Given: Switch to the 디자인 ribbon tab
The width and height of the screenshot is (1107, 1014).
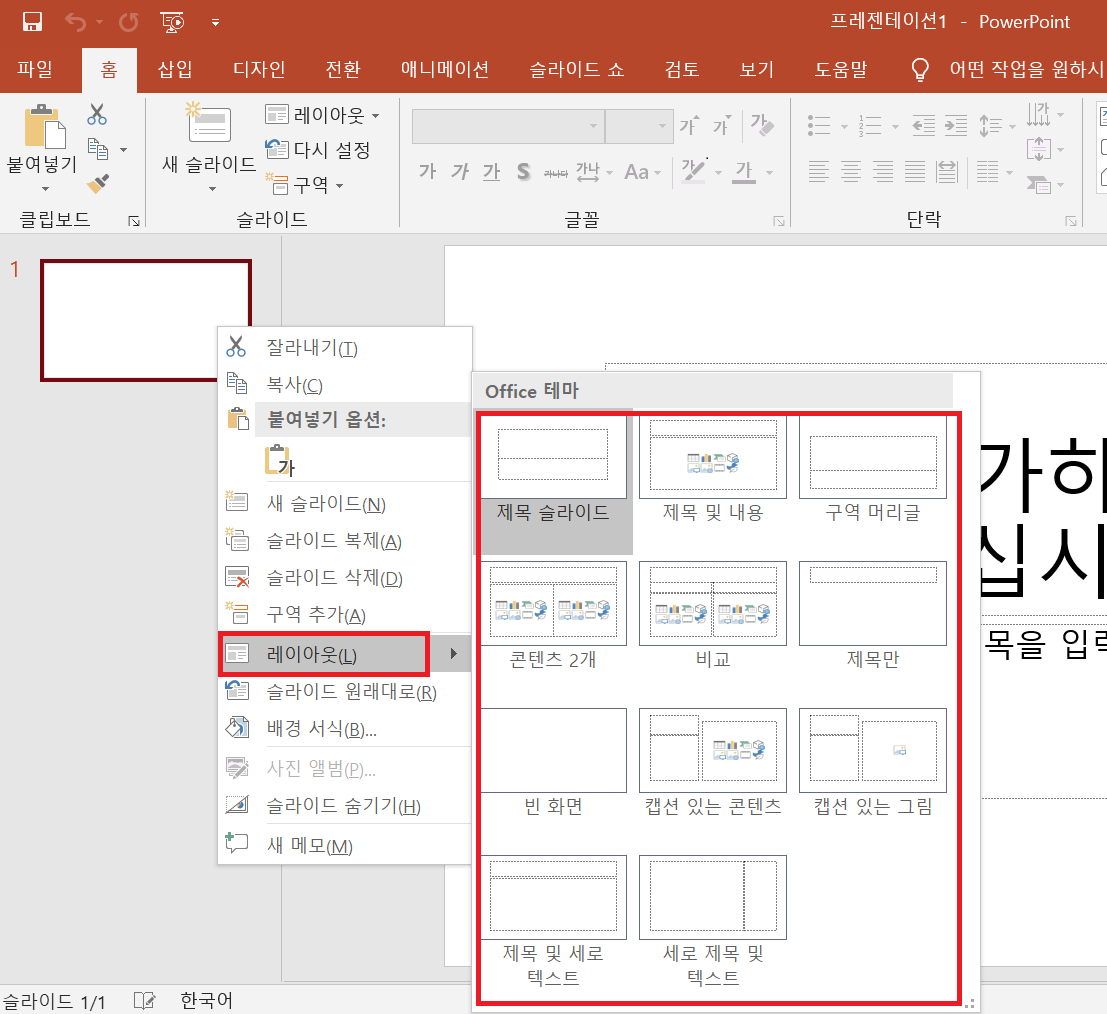Looking at the screenshot, I should click(259, 69).
